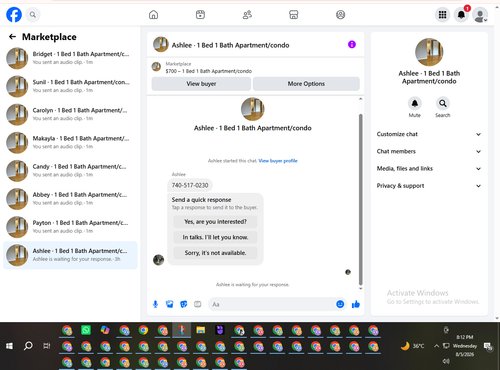This screenshot has height=370, width=500.
Task: Expand Privacy & support section
Action: (429, 186)
